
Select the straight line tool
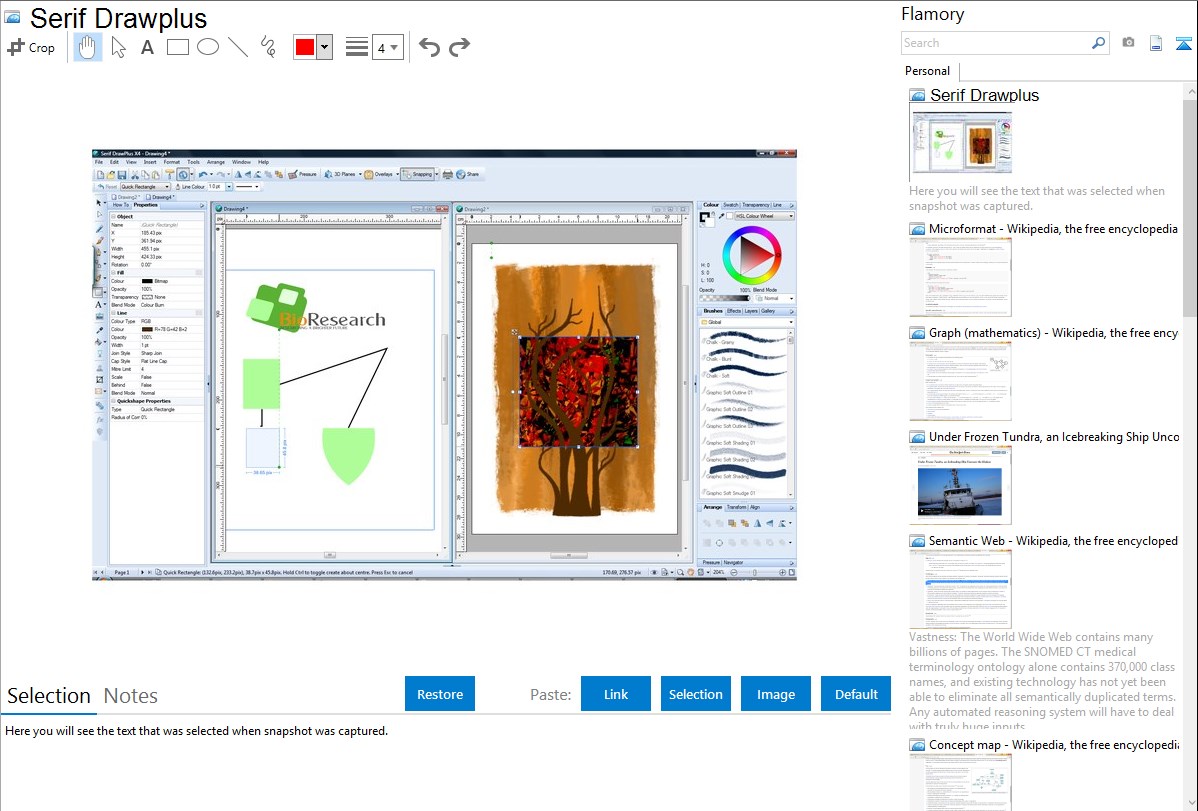[x=238, y=47]
